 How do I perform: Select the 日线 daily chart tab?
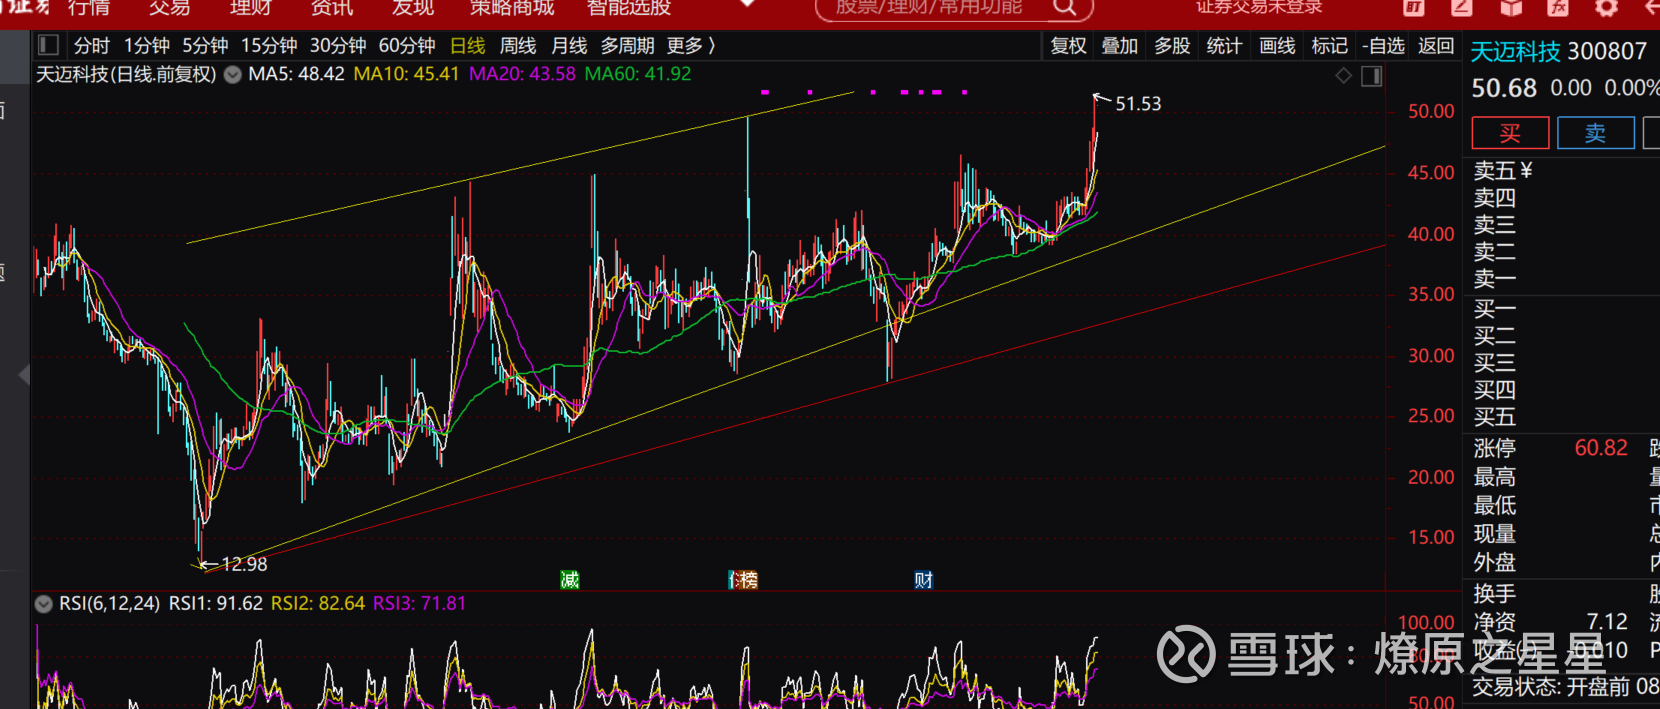pos(468,46)
